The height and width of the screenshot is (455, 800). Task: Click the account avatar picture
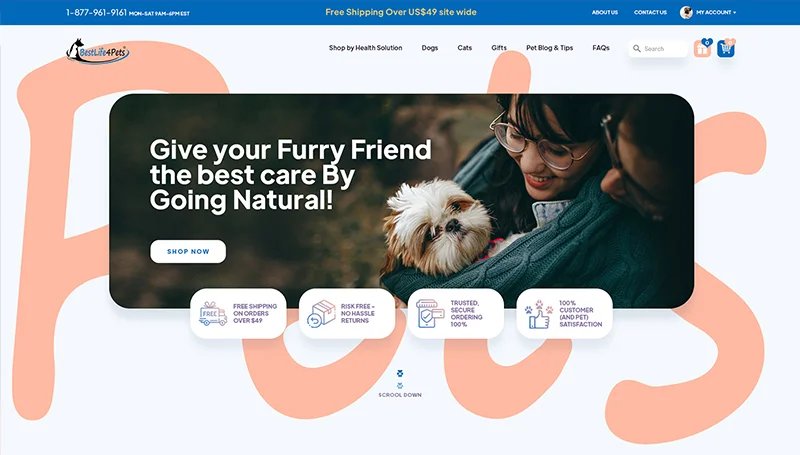(x=686, y=12)
